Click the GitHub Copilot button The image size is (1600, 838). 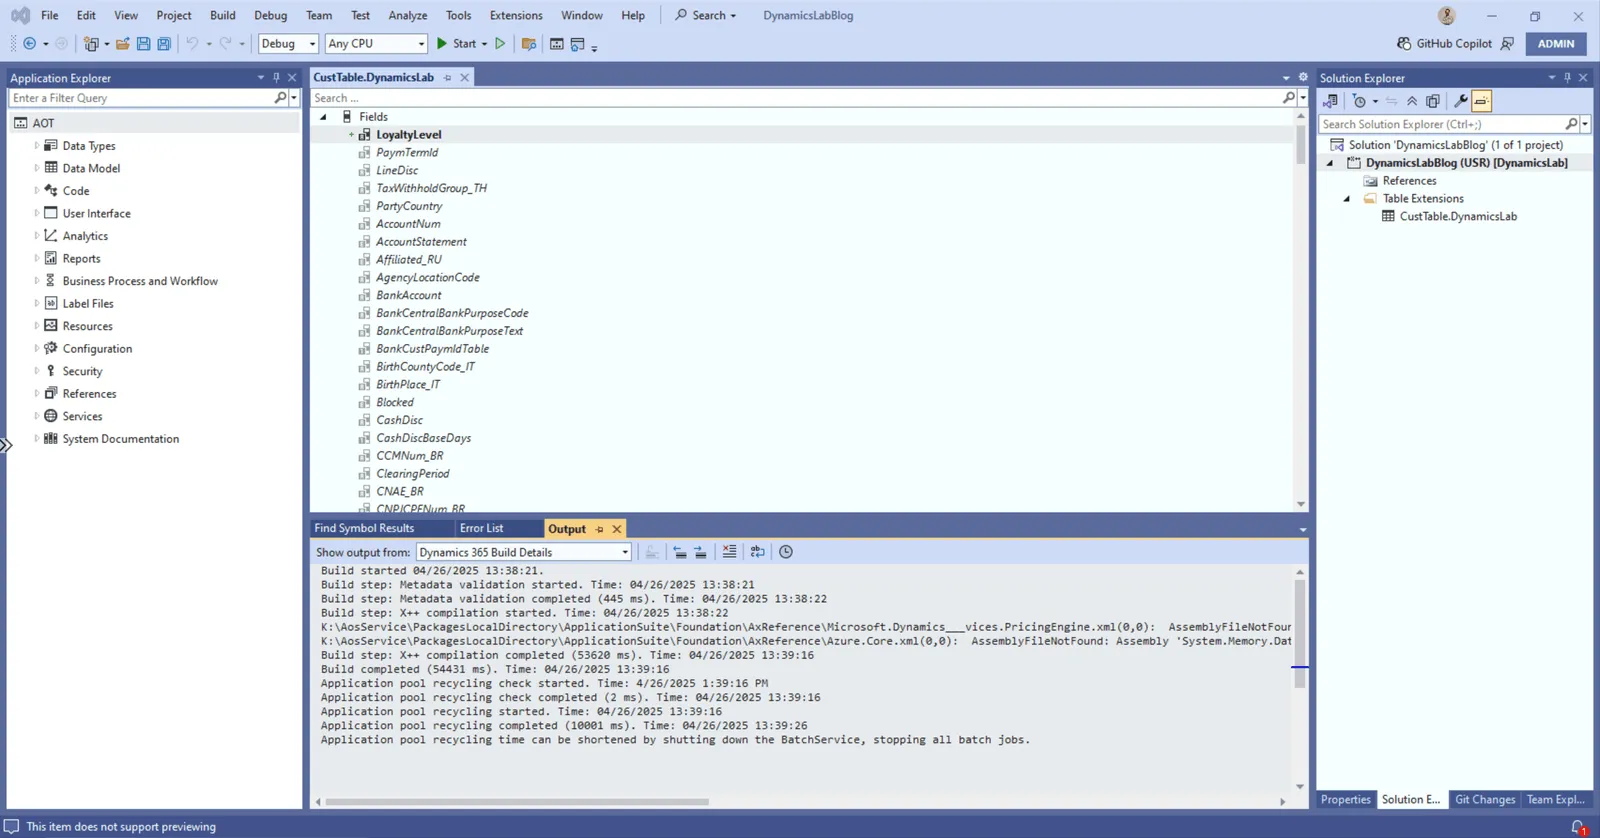[1444, 44]
